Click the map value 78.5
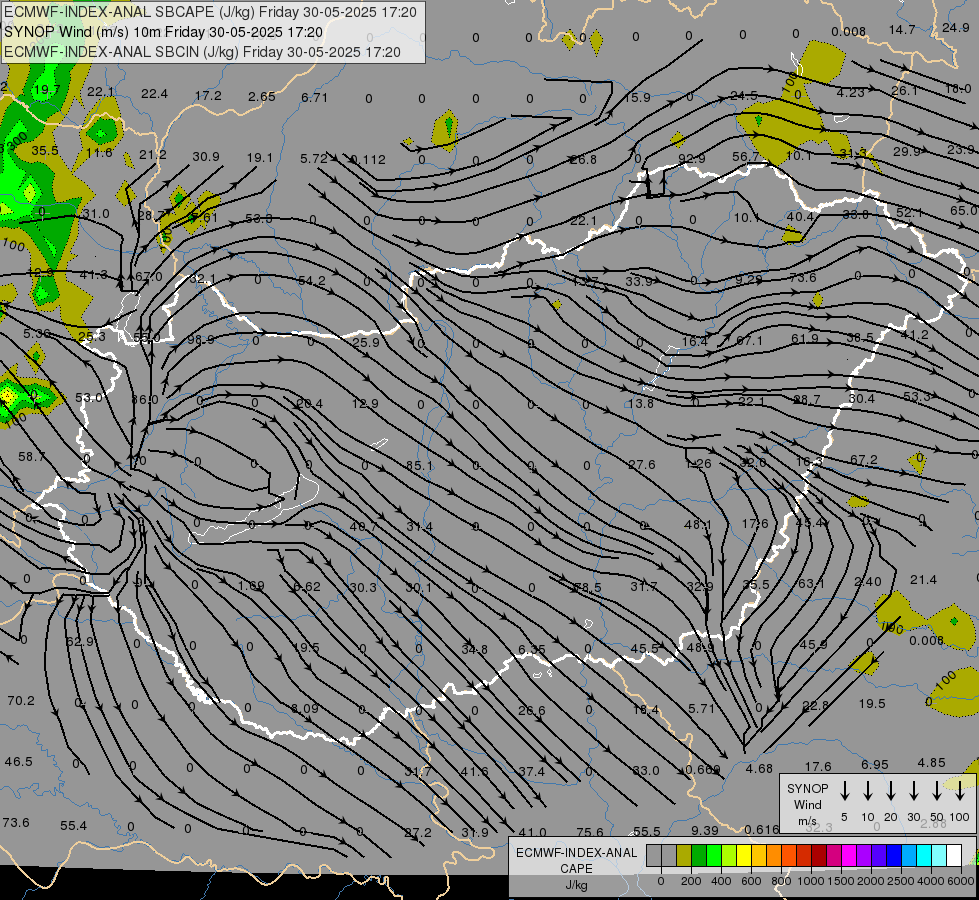The width and height of the screenshot is (979, 900). 588,587
